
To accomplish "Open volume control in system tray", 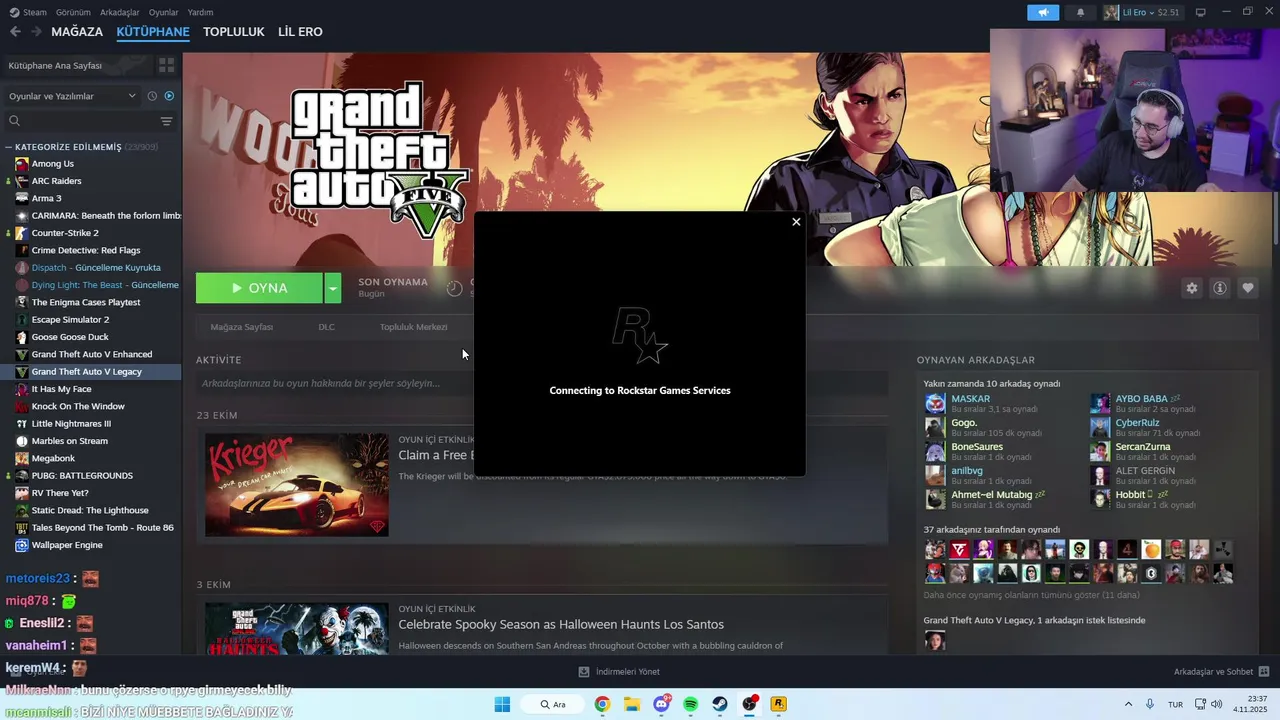I will [x=1217, y=704].
